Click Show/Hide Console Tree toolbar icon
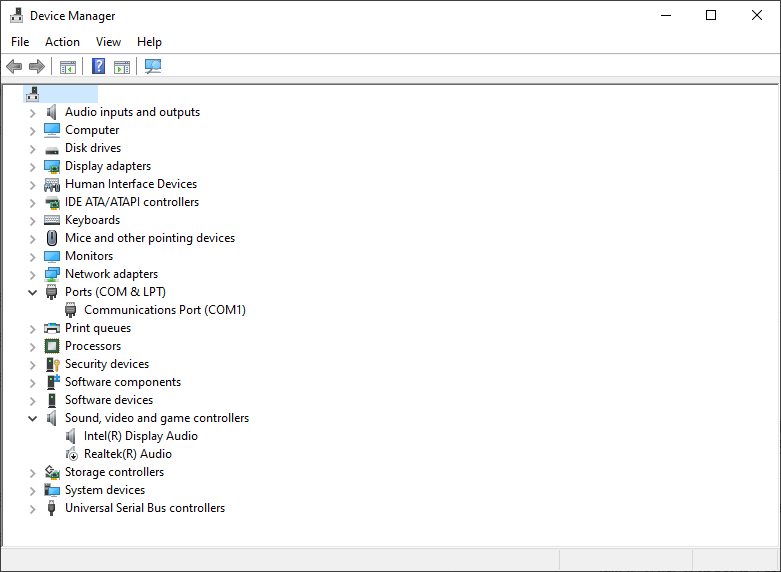This screenshot has height=572, width=781. tap(68, 67)
